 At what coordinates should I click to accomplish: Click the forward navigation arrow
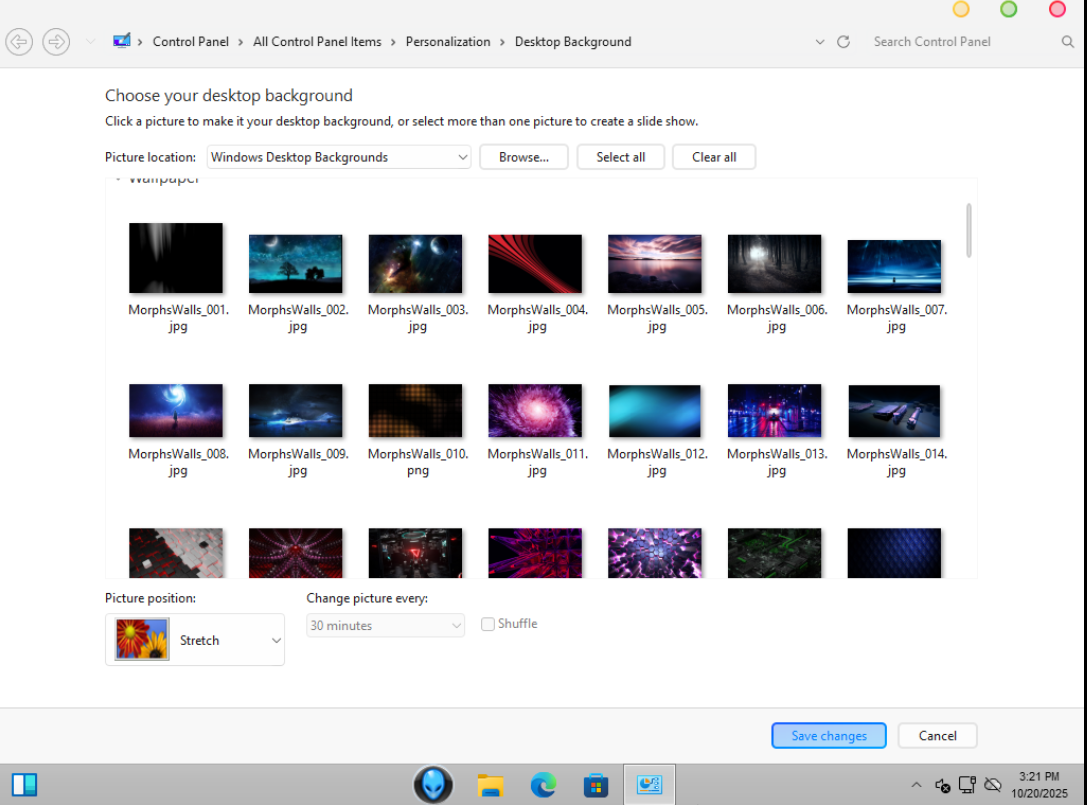click(x=56, y=42)
